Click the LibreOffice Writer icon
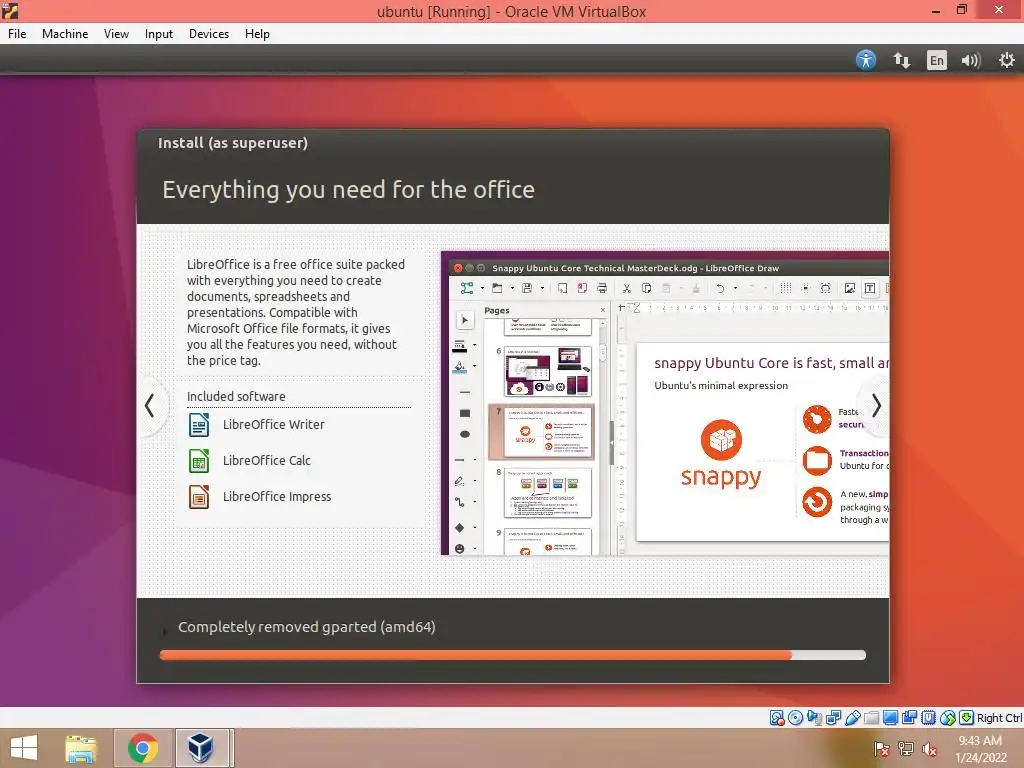Viewport: 1024px width, 768px height. click(x=199, y=424)
